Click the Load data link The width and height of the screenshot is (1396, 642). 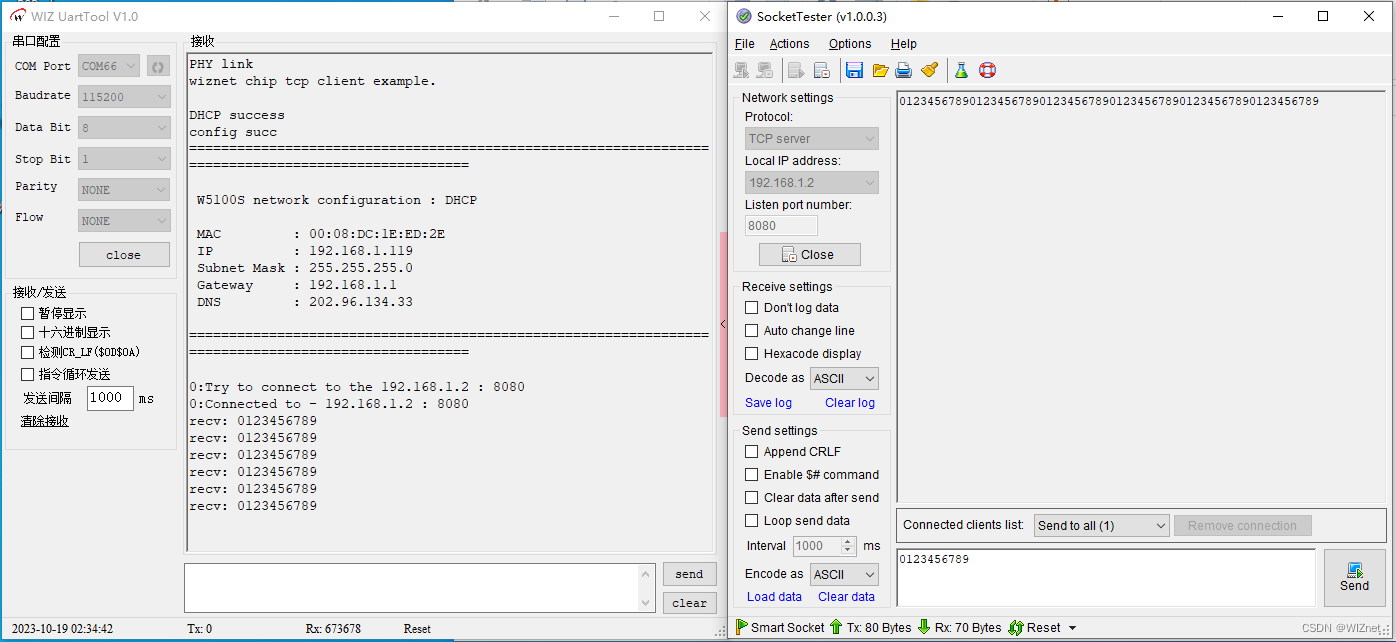point(775,597)
